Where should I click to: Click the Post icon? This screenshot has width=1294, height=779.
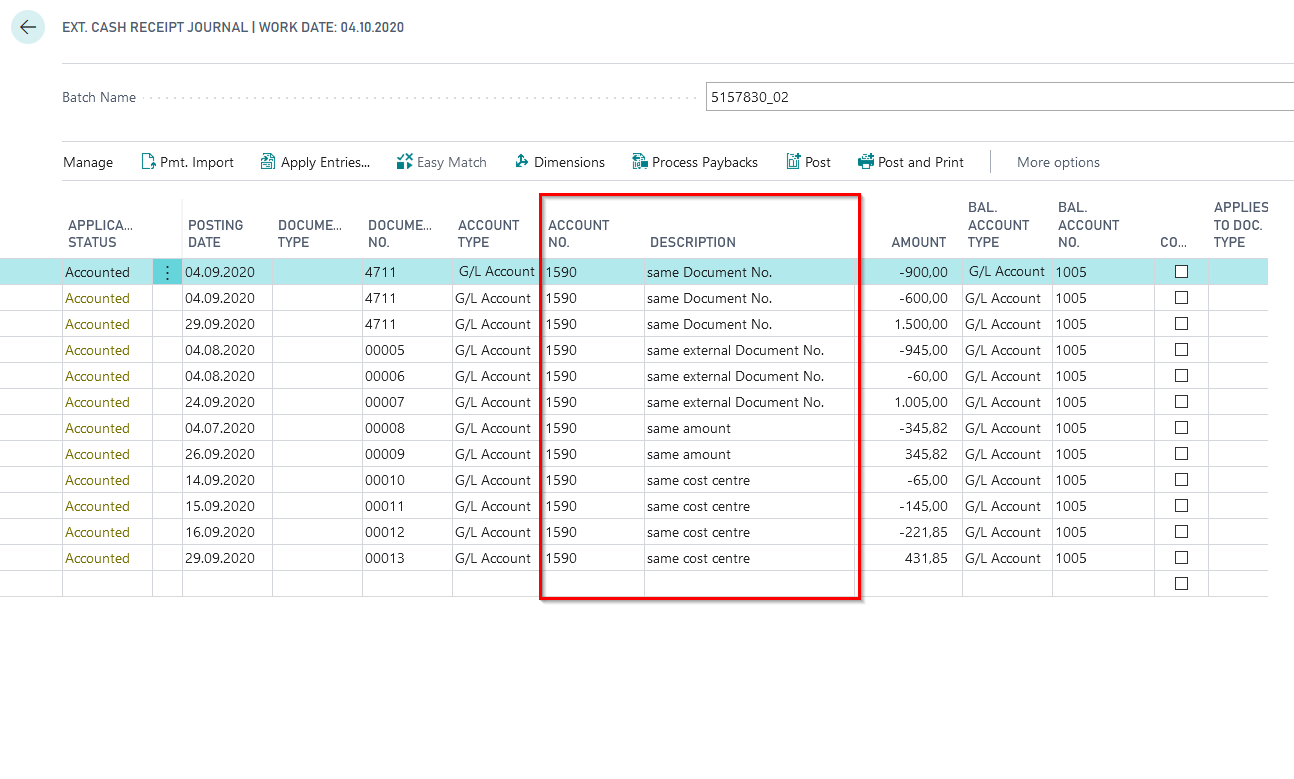click(x=793, y=162)
